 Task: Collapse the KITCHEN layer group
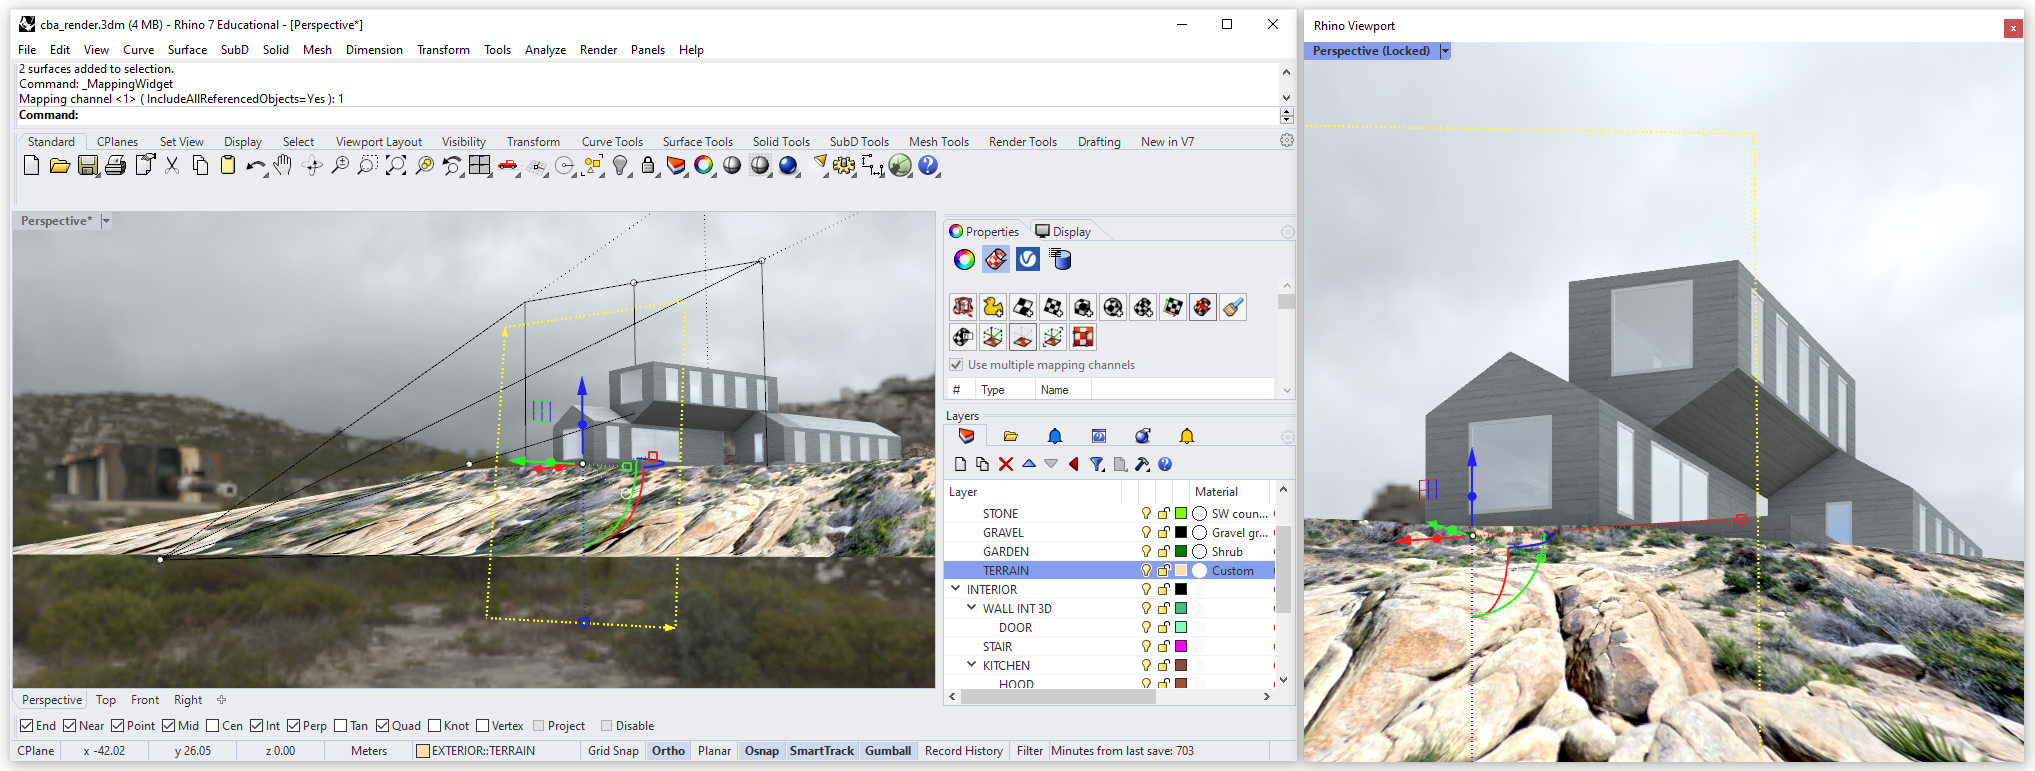click(971, 665)
